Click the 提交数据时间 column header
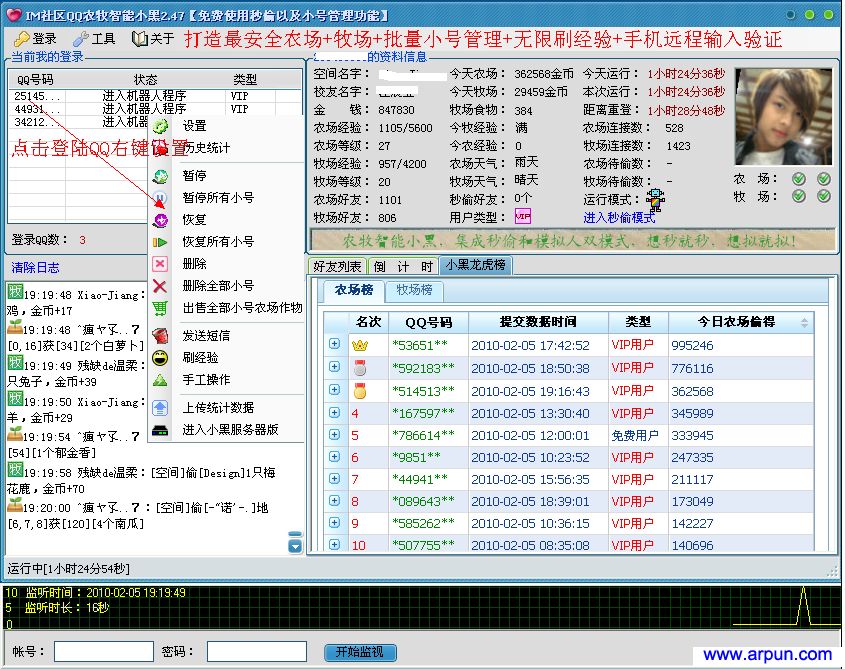This screenshot has height=669, width=845. [x=538, y=322]
